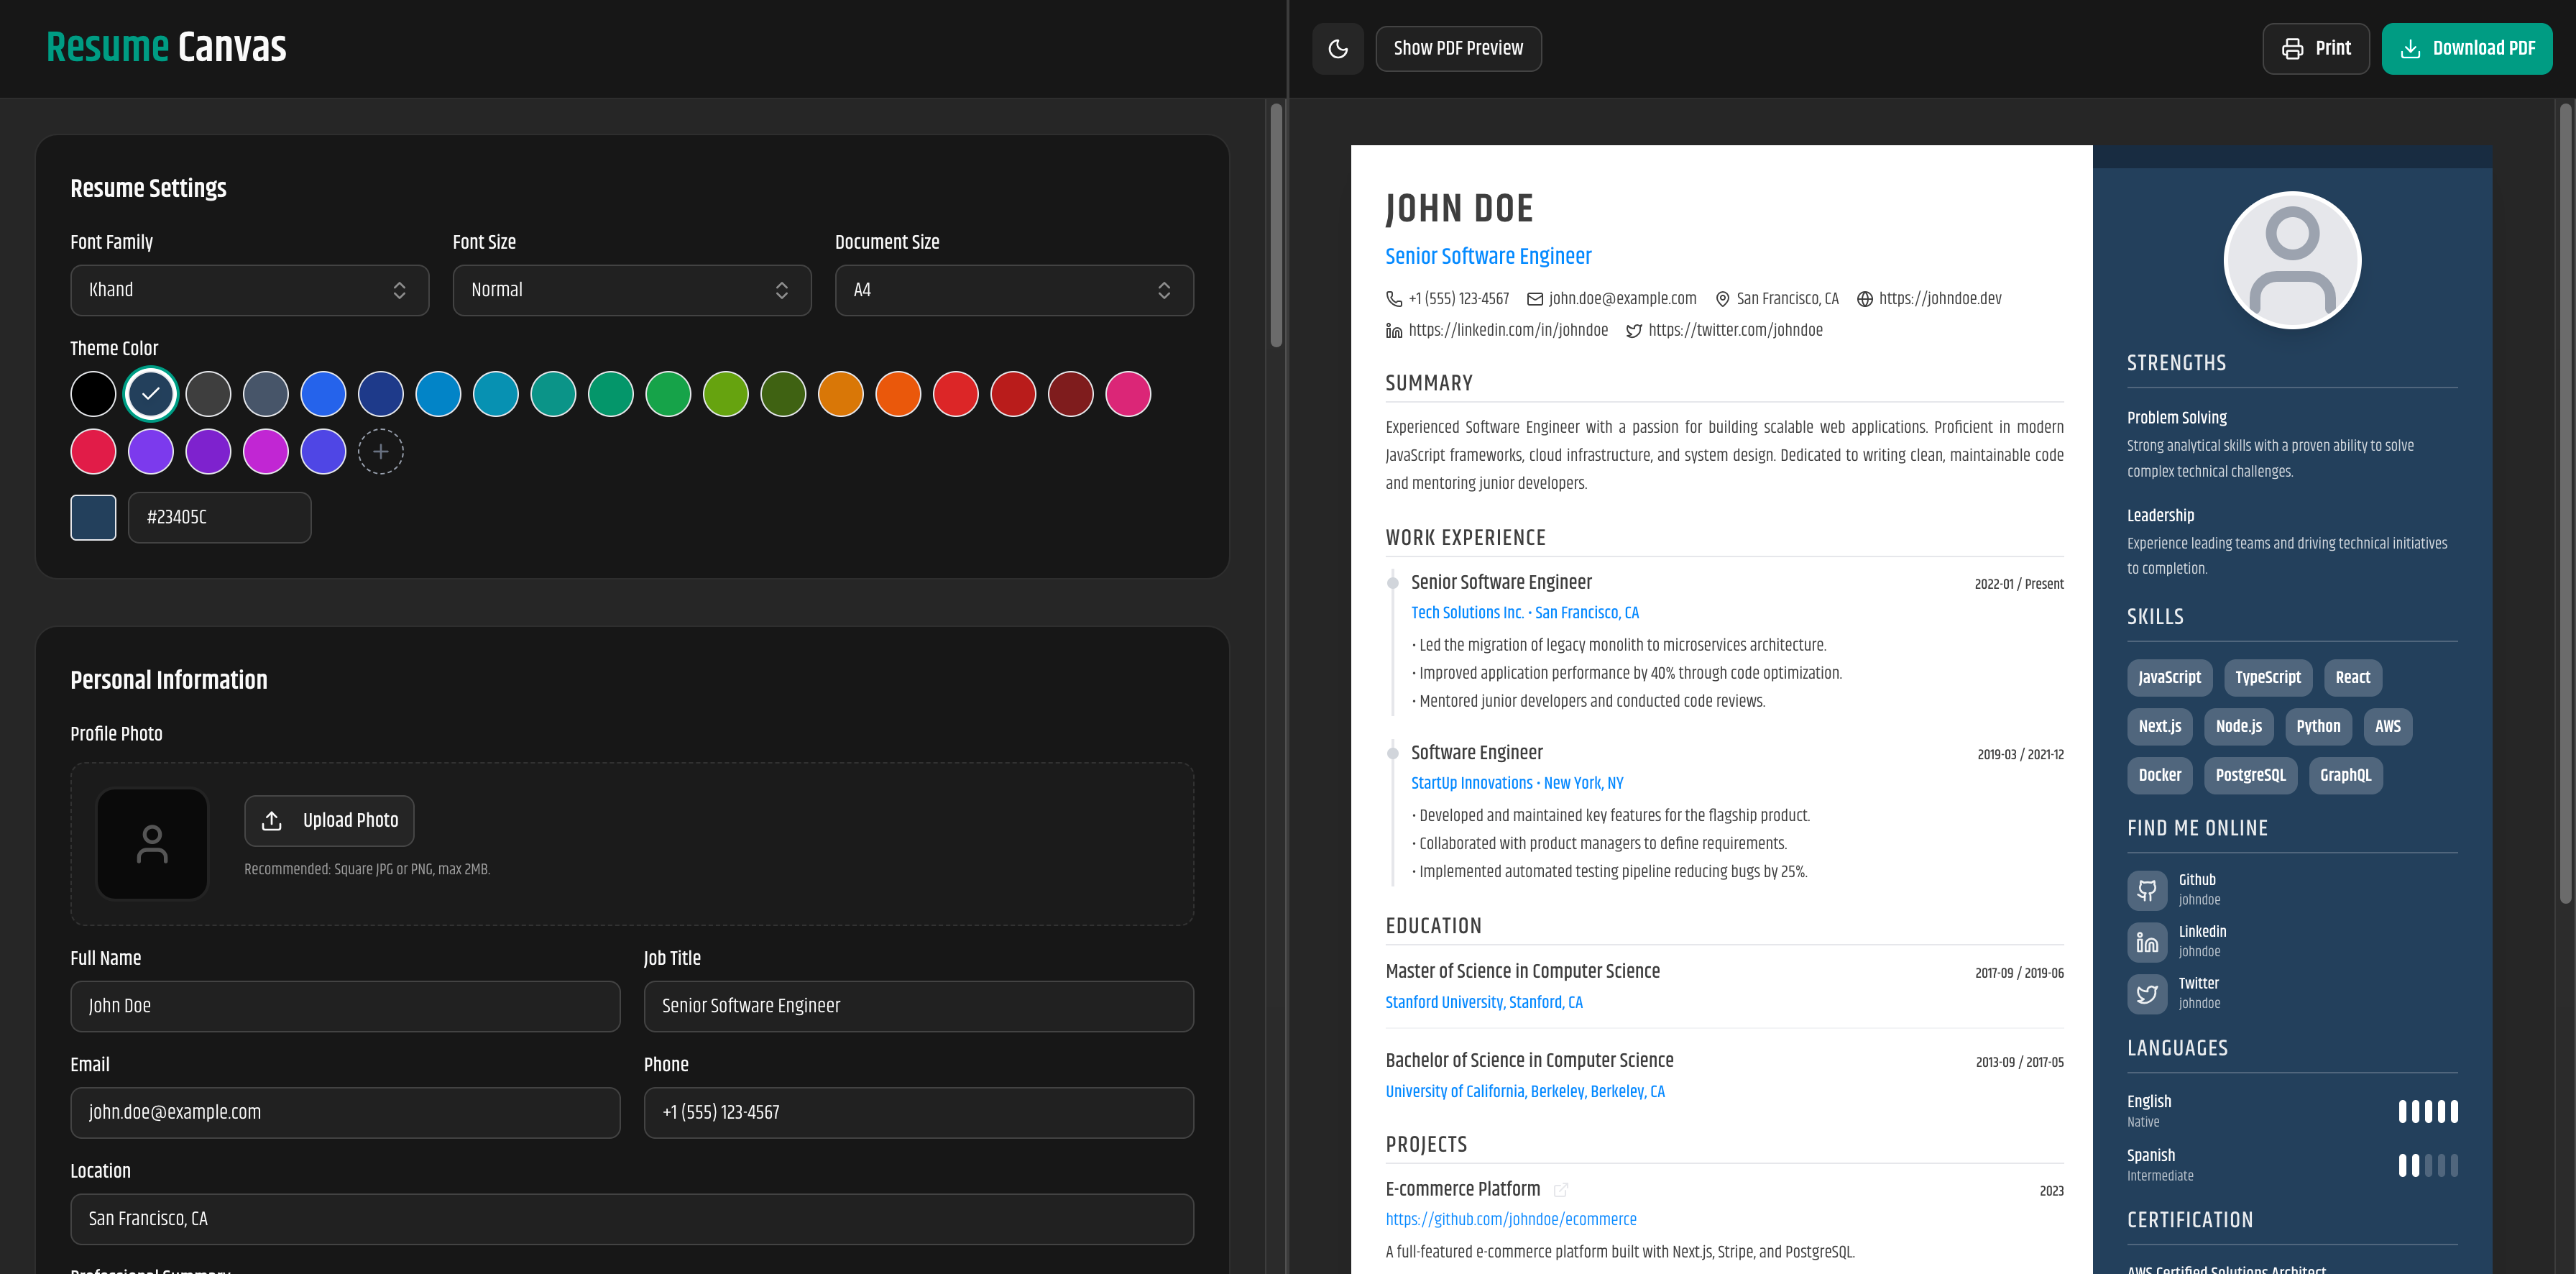The width and height of the screenshot is (2576, 1274).
Task: Click the Linkedin icon under Find Me Online
Action: 2147,942
